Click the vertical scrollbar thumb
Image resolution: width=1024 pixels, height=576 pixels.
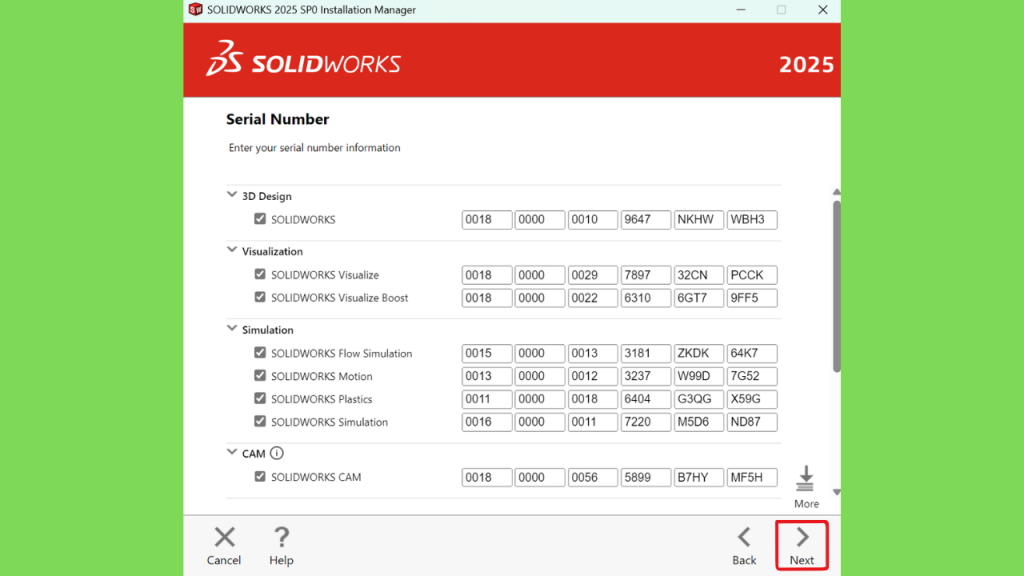[837, 286]
